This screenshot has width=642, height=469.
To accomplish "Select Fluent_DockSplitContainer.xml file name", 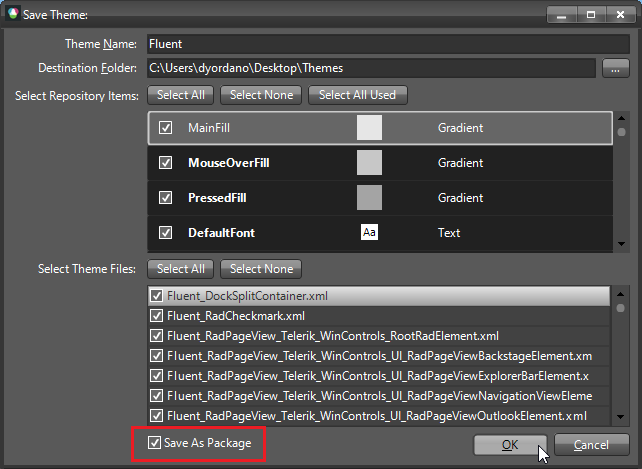I will click(x=247, y=296).
